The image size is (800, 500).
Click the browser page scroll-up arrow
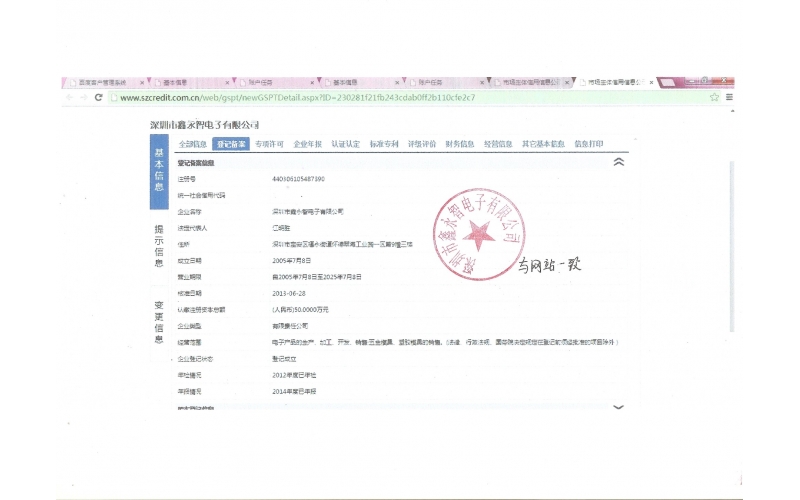pos(733,111)
